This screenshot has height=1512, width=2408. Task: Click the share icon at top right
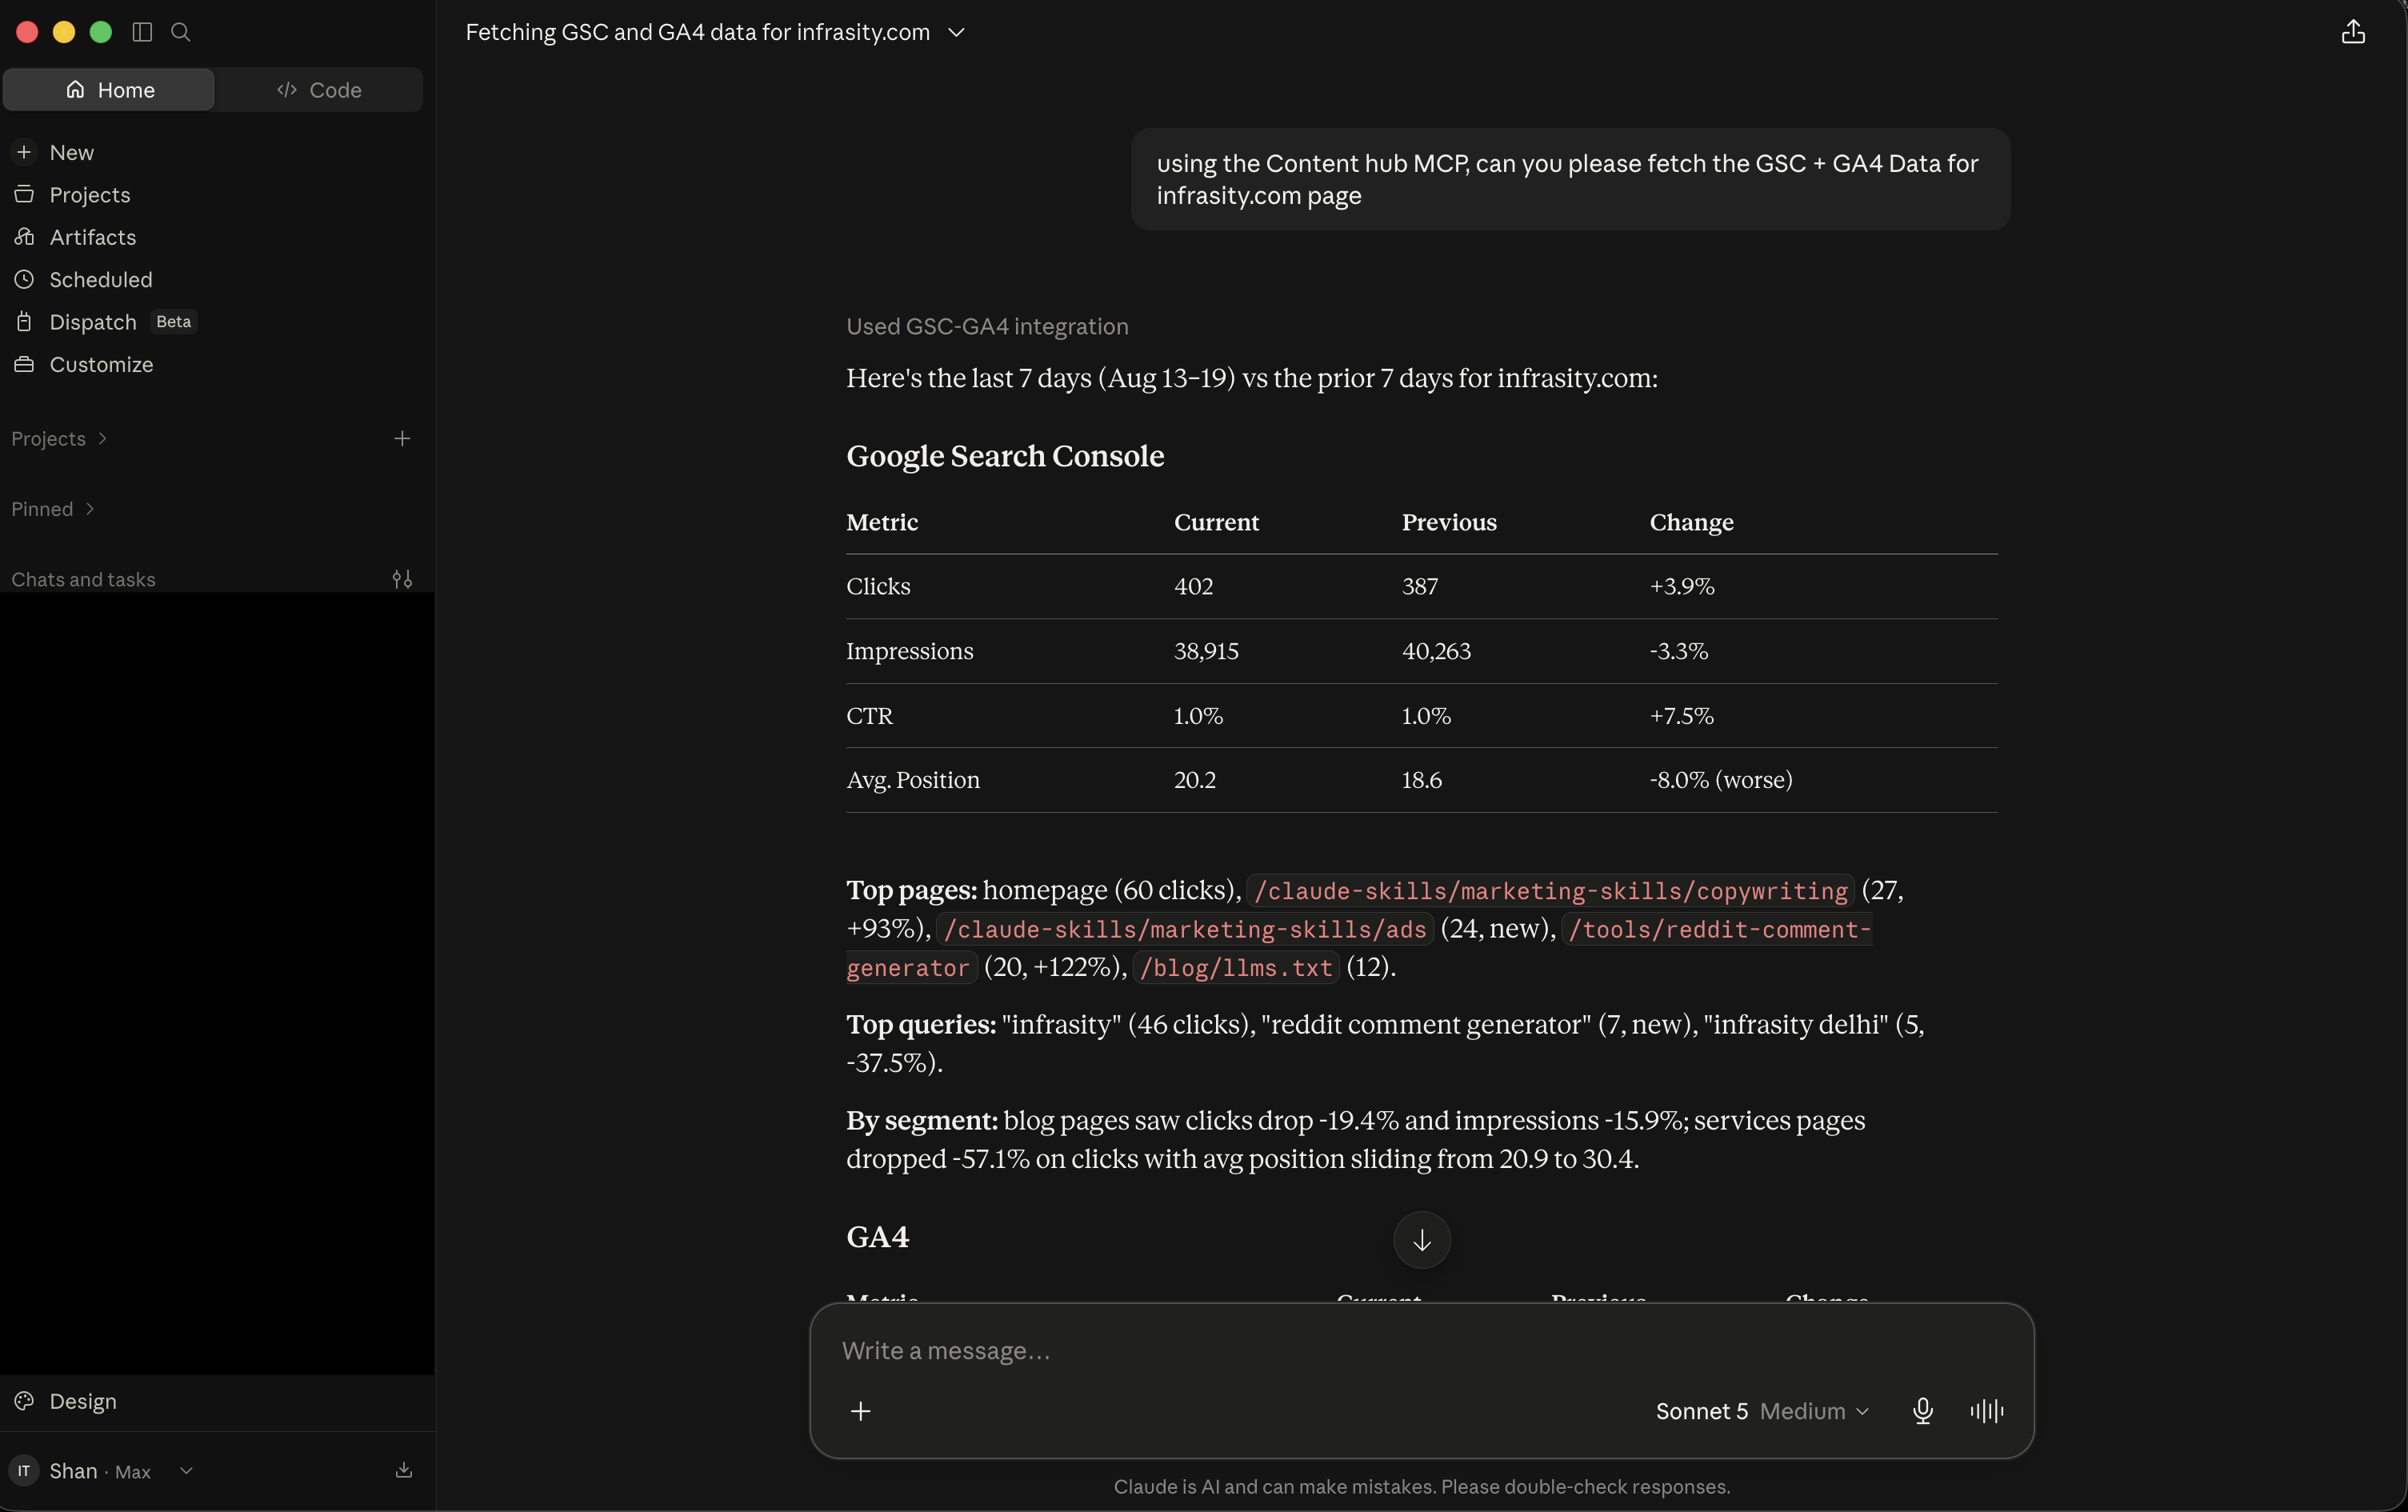[2353, 32]
